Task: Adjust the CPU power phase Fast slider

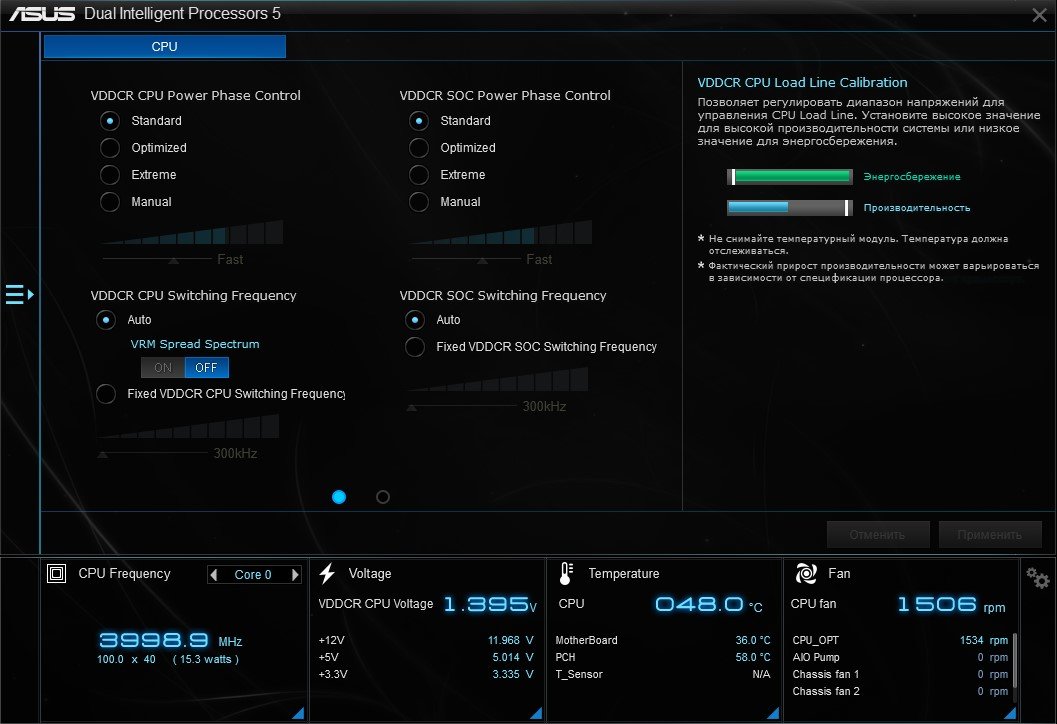Action: 173,260
